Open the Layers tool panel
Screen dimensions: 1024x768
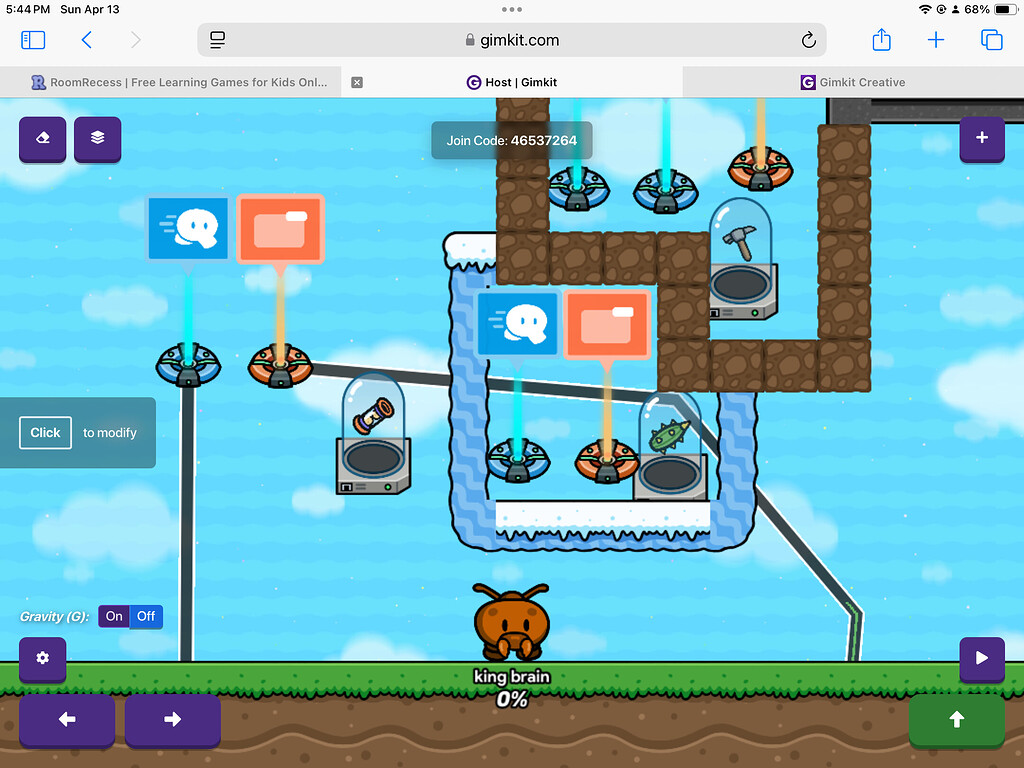click(97, 139)
